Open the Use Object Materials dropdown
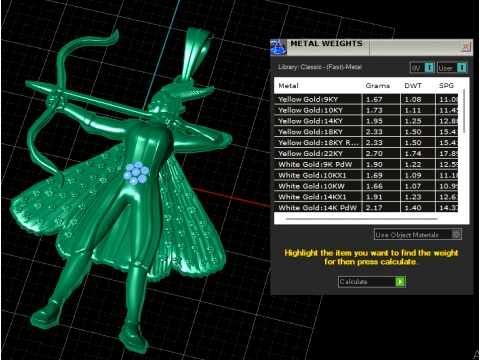The width and height of the screenshot is (480, 360). pyautogui.click(x=418, y=234)
